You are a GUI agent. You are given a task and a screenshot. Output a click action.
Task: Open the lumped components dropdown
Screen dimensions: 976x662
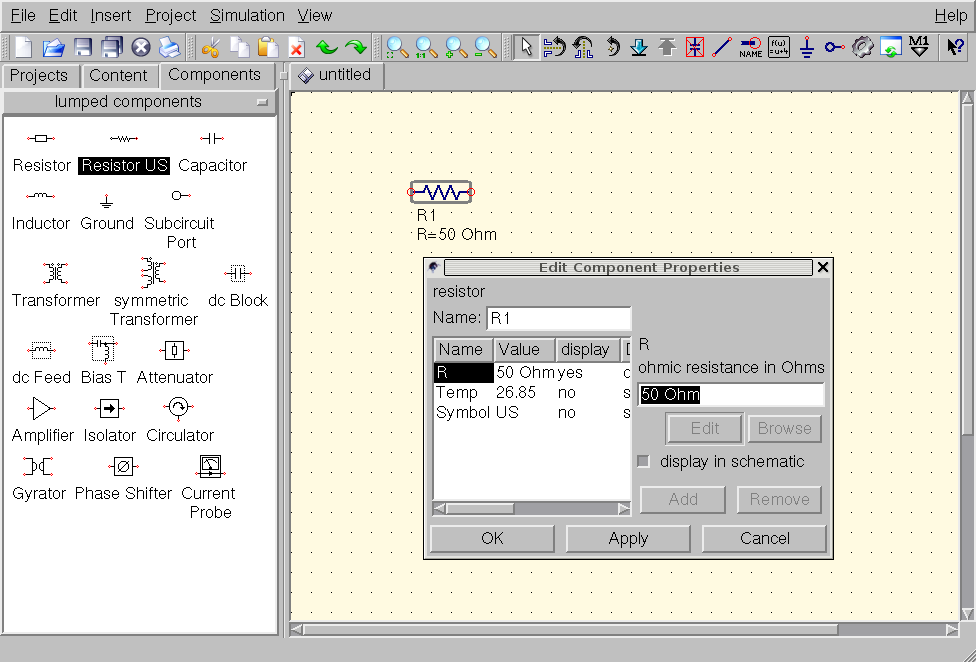tap(139, 102)
